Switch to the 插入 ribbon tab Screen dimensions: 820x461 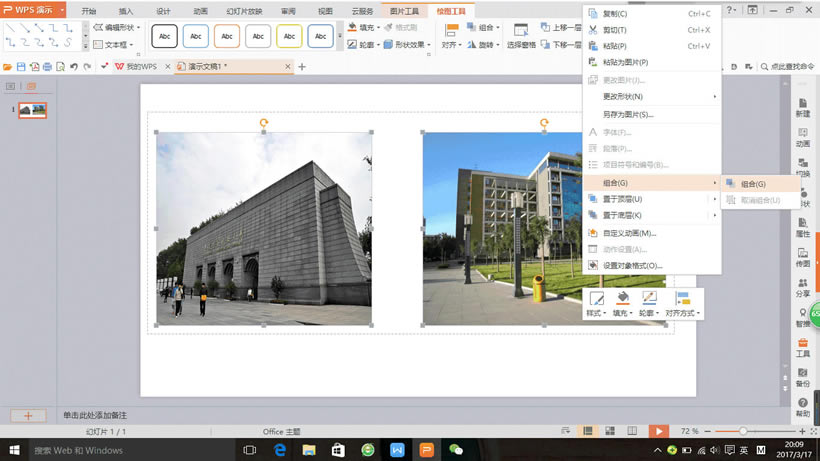point(126,11)
